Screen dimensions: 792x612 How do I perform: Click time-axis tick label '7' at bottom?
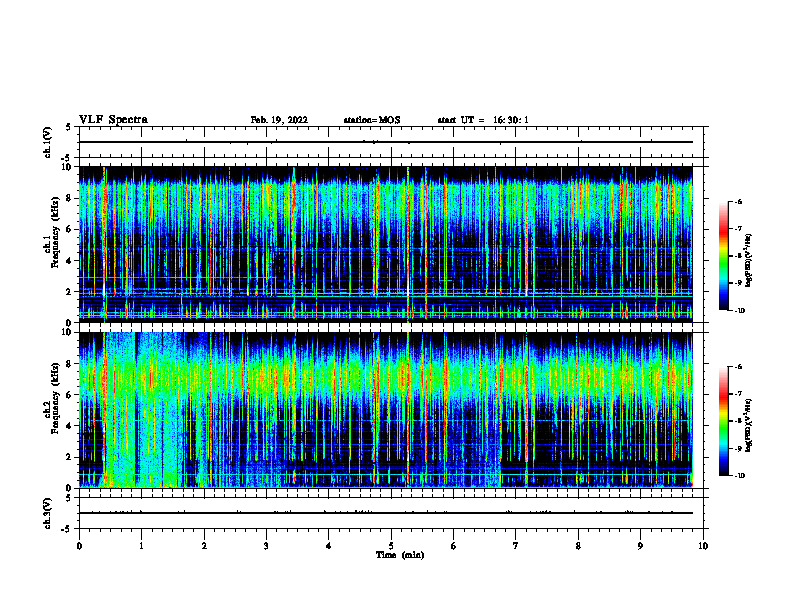point(516,546)
